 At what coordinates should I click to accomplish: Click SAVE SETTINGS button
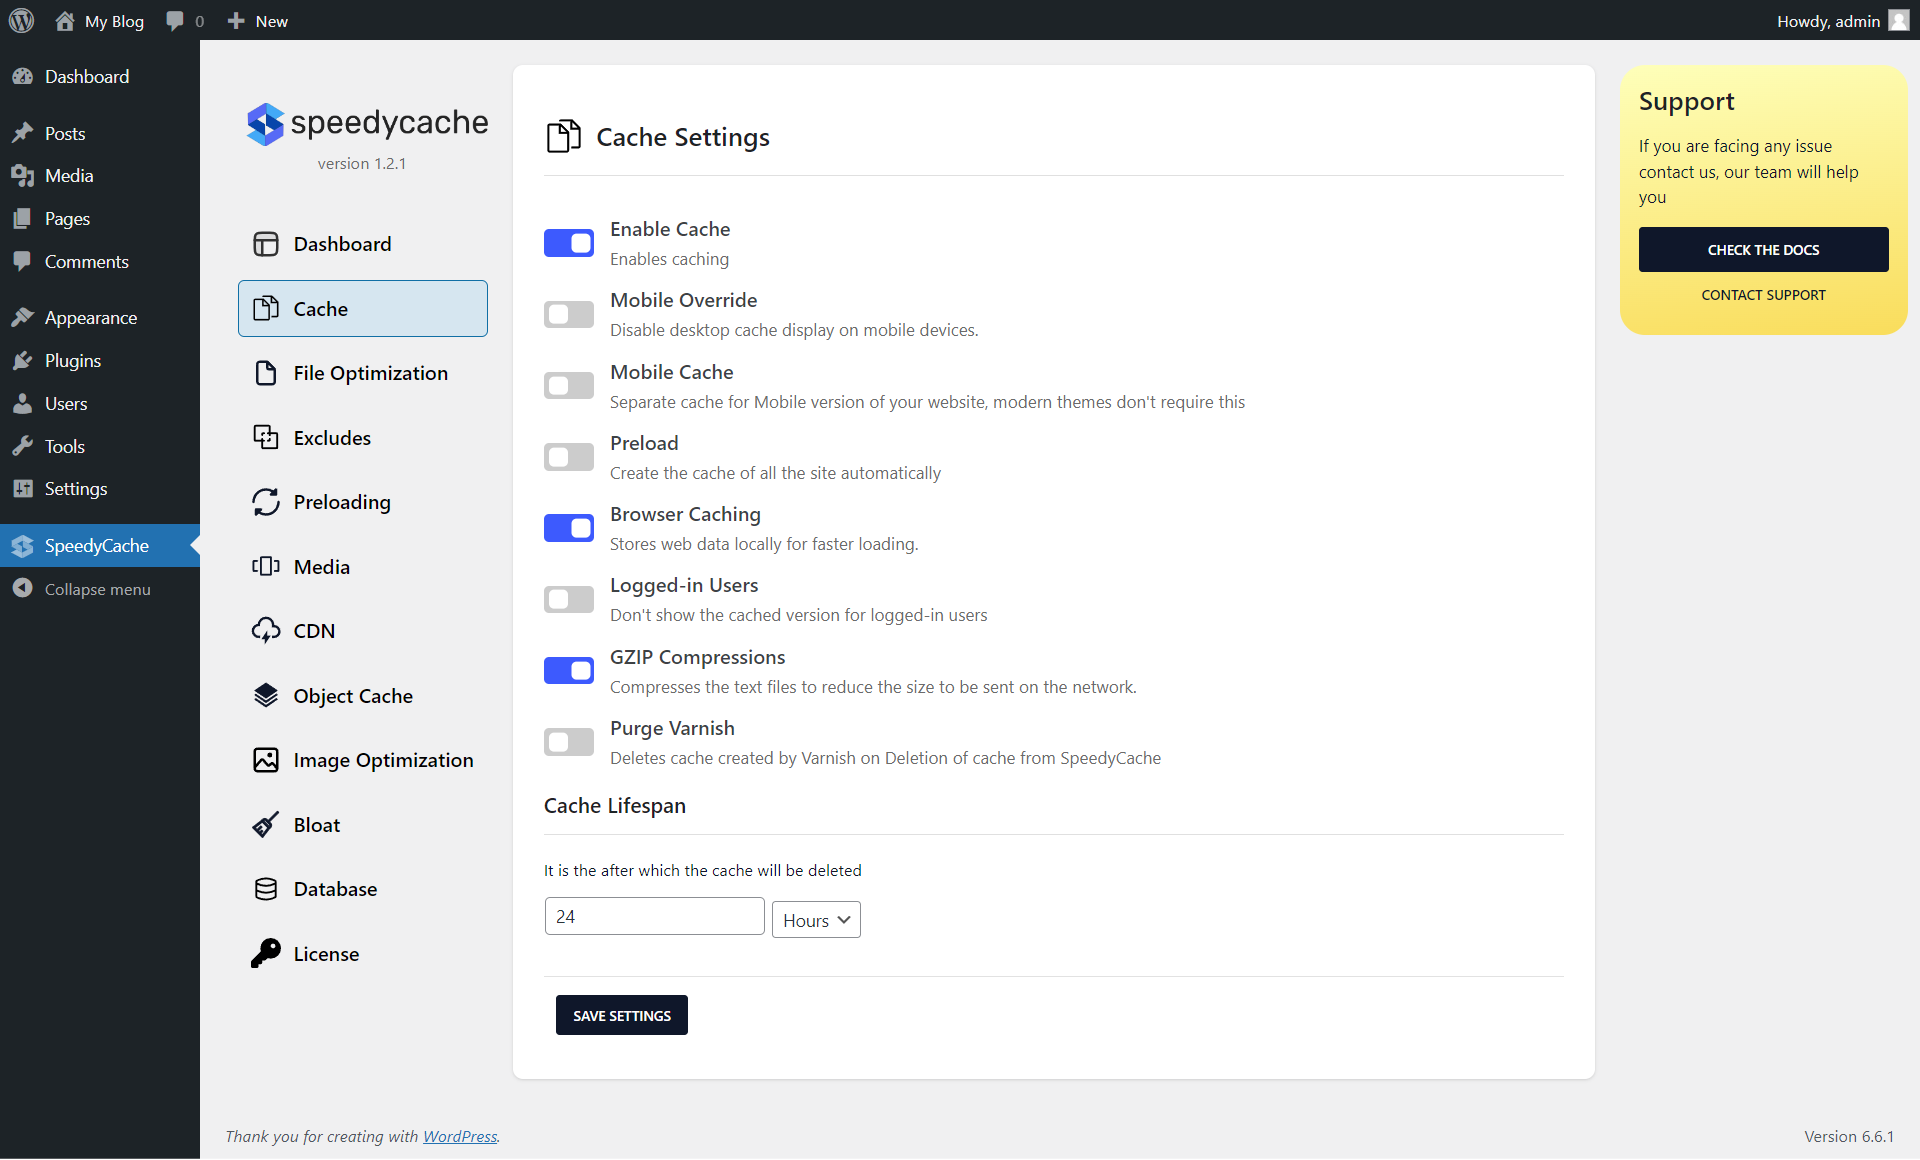[x=622, y=1015]
